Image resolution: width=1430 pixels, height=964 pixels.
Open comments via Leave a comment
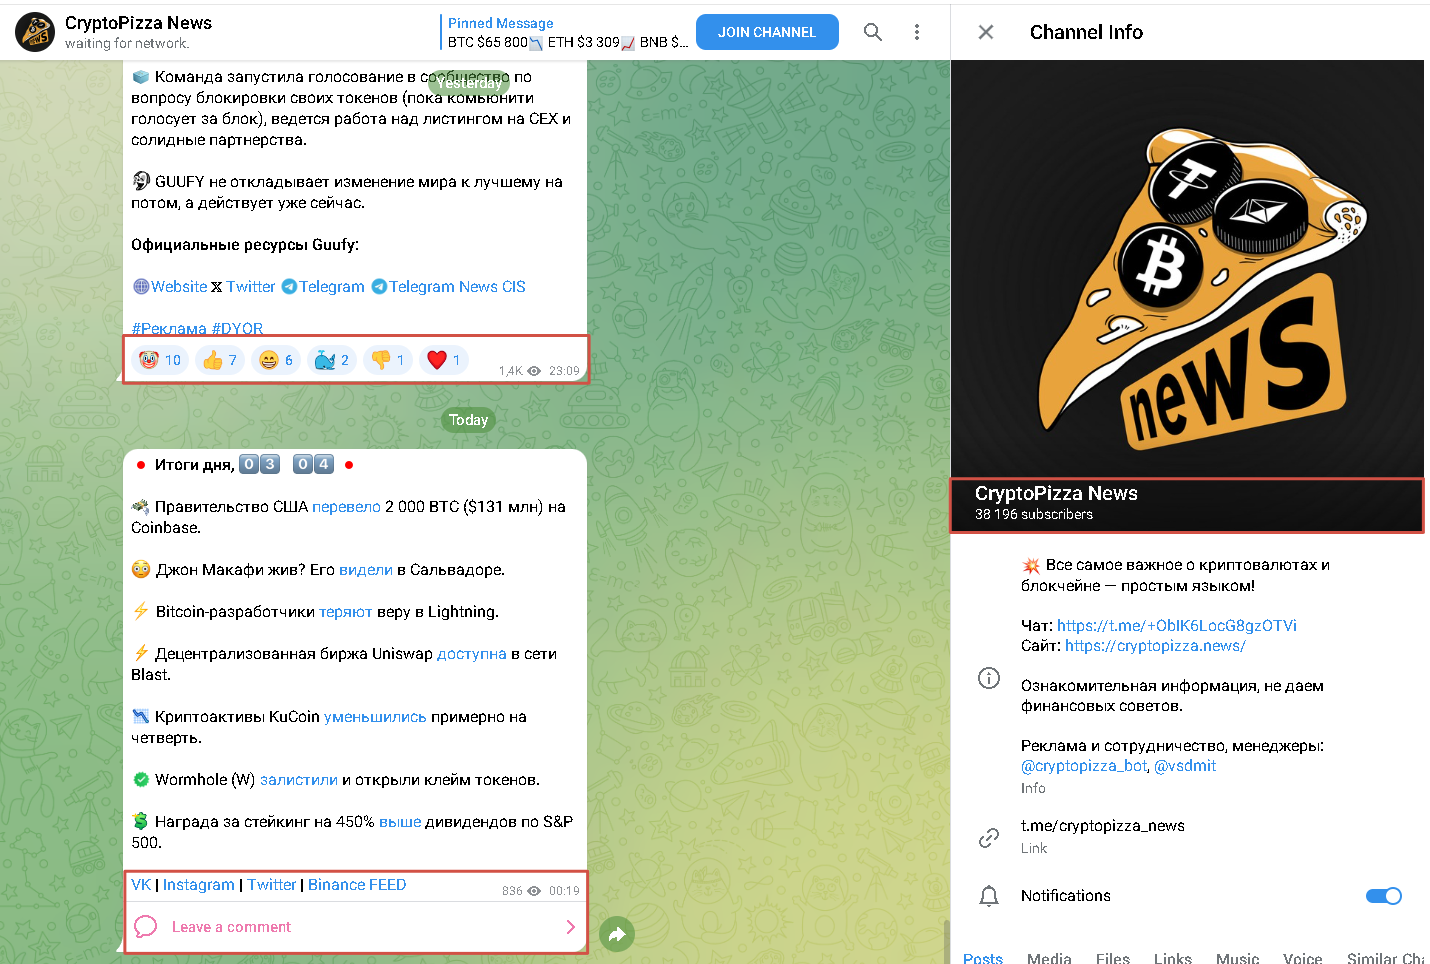click(355, 927)
